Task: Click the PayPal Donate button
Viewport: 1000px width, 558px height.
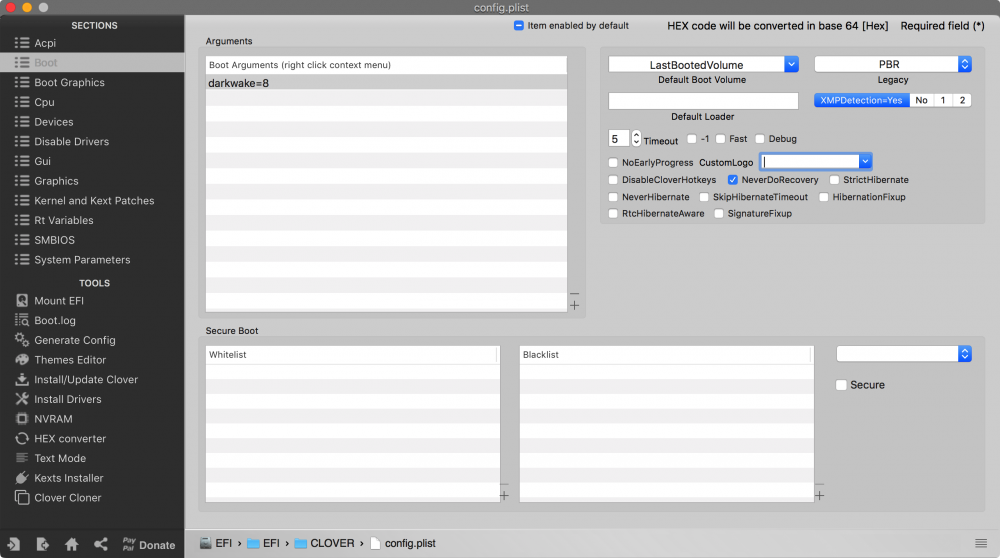Action: tap(149, 545)
